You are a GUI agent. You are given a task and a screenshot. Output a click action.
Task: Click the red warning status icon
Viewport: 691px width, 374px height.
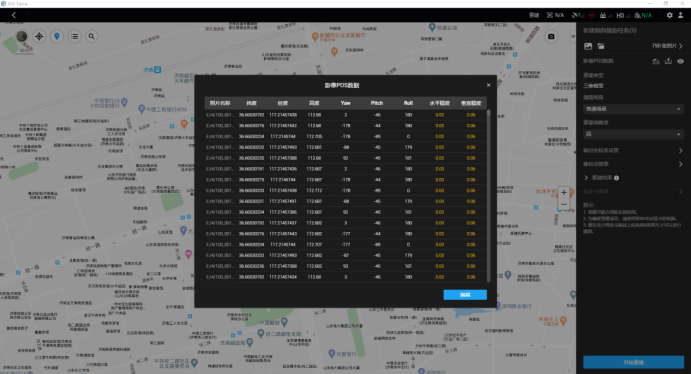pyautogui.click(x=591, y=15)
